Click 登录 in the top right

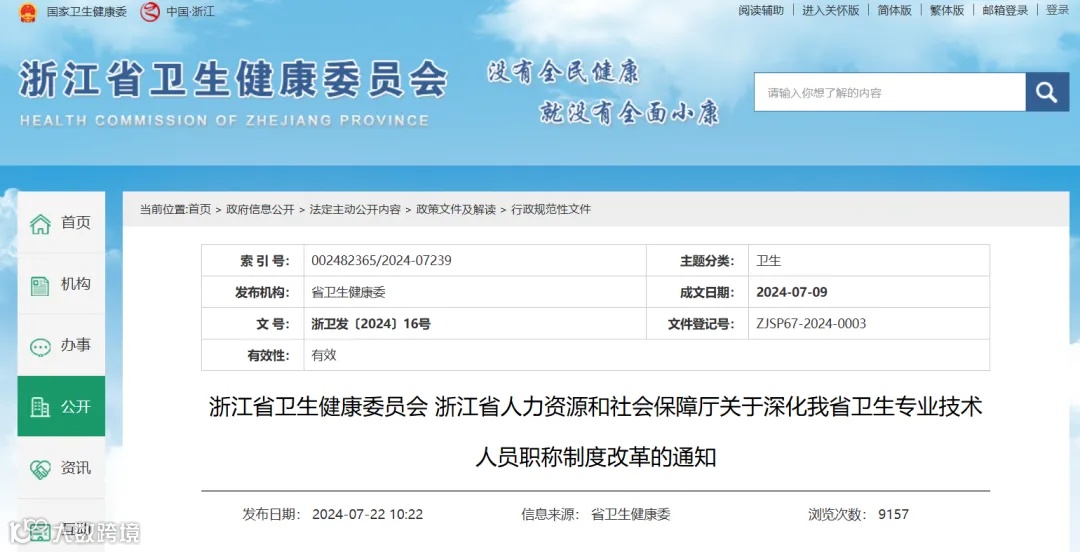point(1057,10)
